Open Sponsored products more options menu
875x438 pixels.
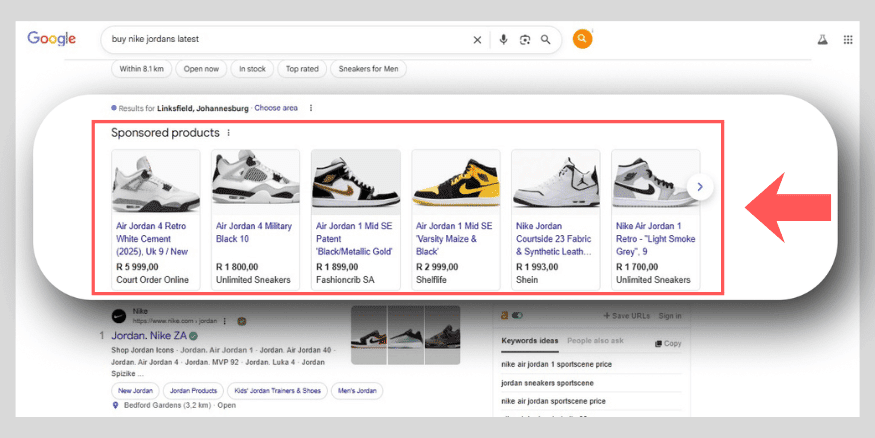[x=229, y=133]
